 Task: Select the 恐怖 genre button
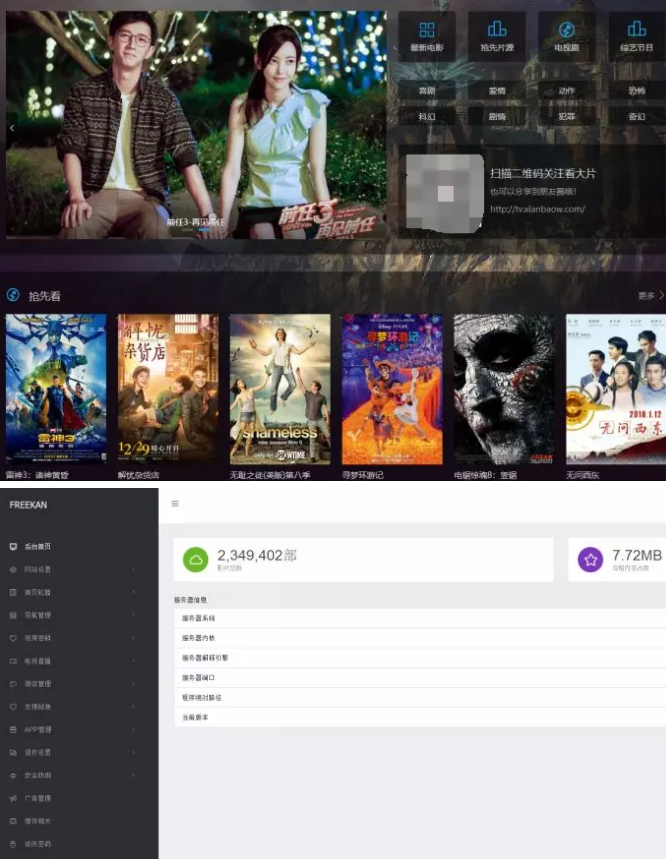point(636,90)
